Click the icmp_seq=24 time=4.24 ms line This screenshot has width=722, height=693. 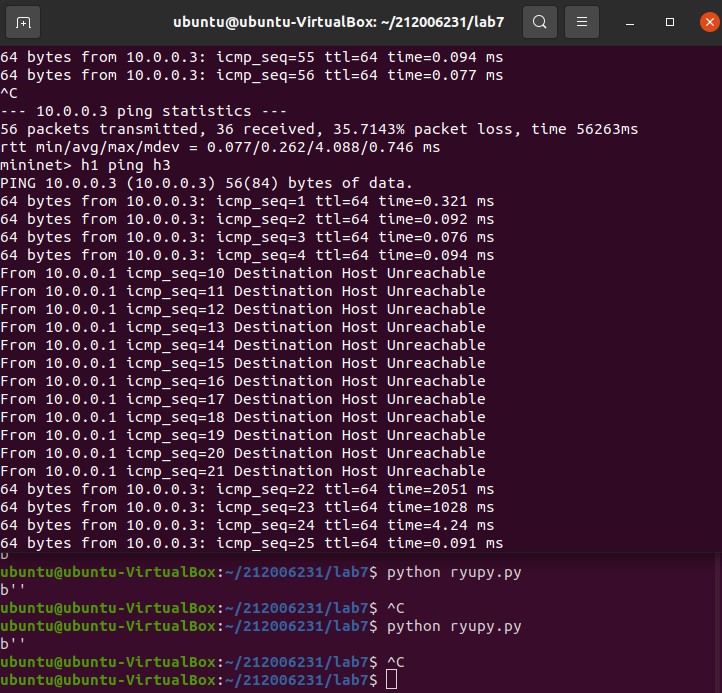(x=247, y=524)
